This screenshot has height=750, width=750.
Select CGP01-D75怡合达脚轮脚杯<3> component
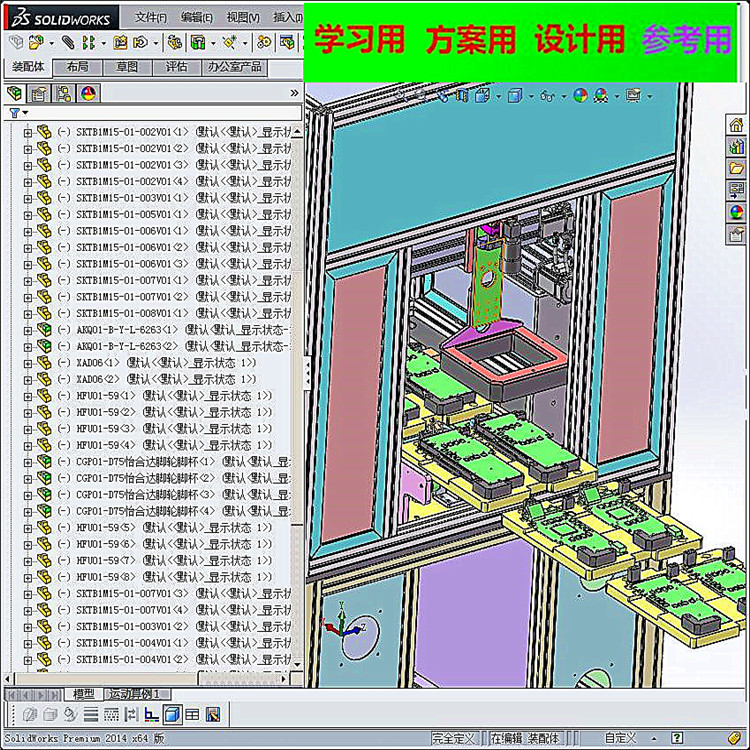pos(145,495)
